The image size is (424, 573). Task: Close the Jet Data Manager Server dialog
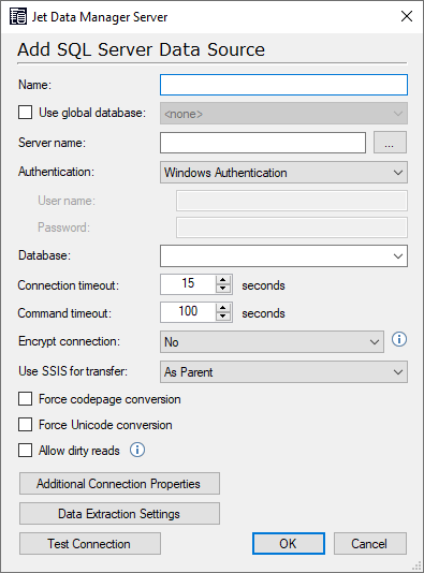click(x=406, y=16)
